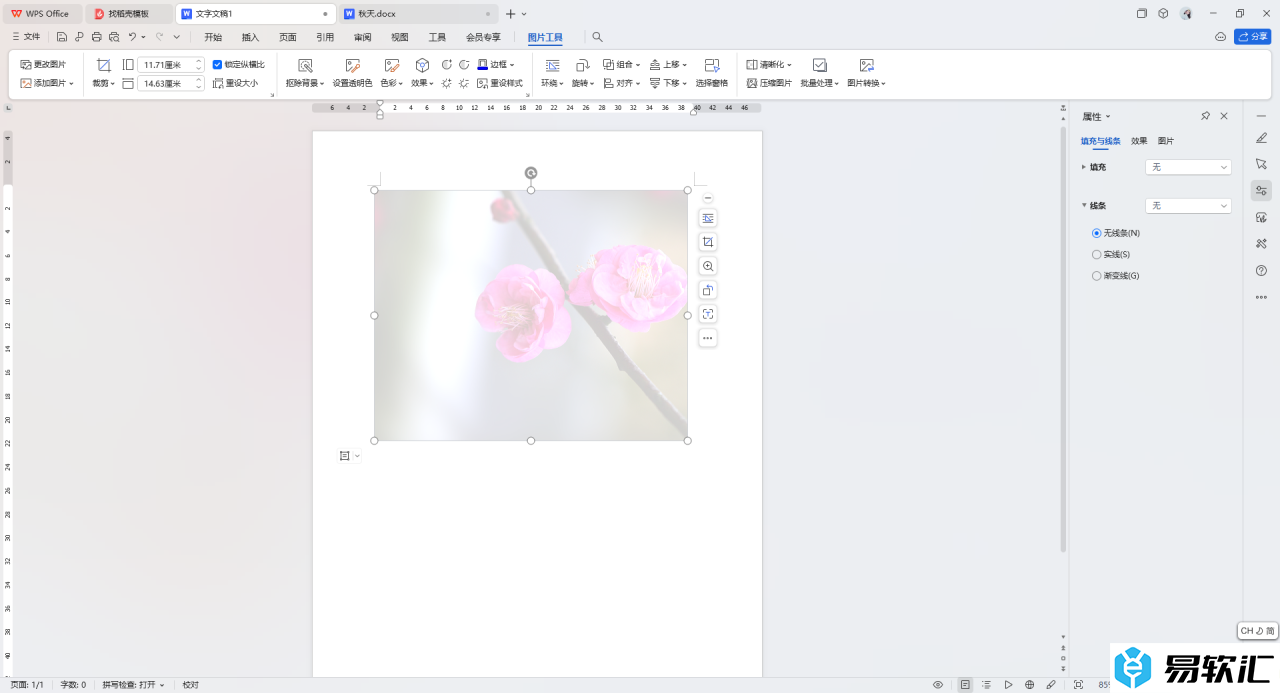Open the 组合 group button
Viewport: 1280px width, 693px height.
pos(621,64)
